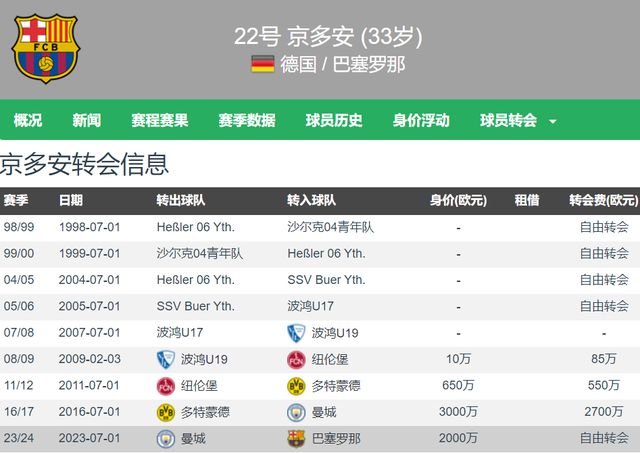Click the 转会费(欧元) column header
This screenshot has height=453, width=640.
click(604, 200)
